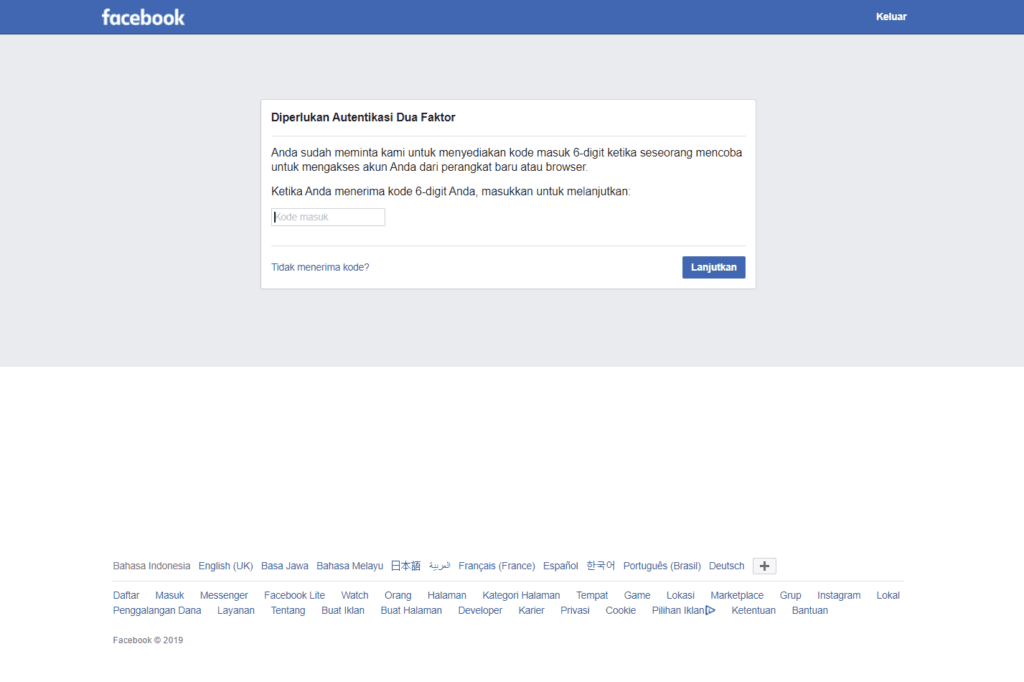Open the Messenger footer link
The width and height of the screenshot is (1024, 682).
coord(224,595)
